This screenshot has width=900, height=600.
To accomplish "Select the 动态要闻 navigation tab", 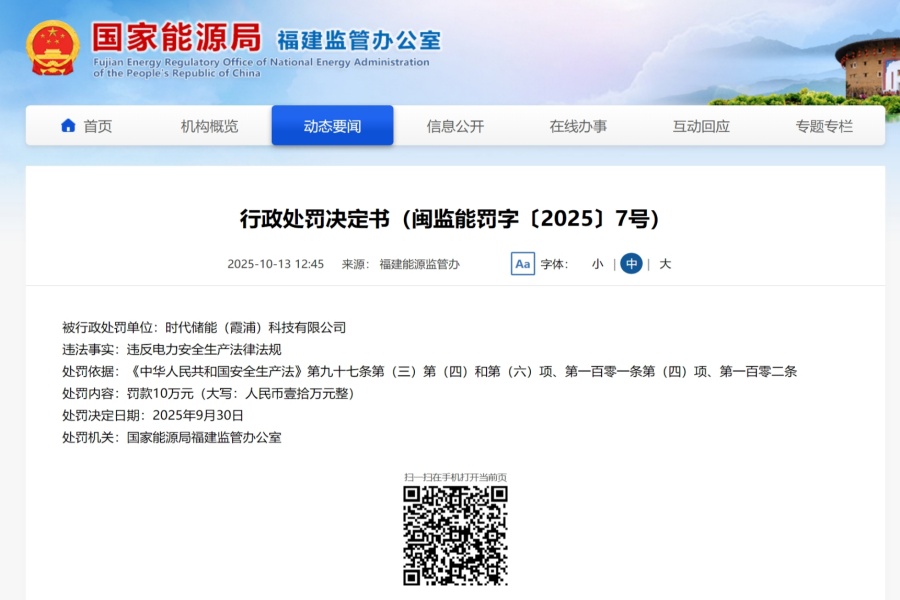I will [x=332, y=126].
